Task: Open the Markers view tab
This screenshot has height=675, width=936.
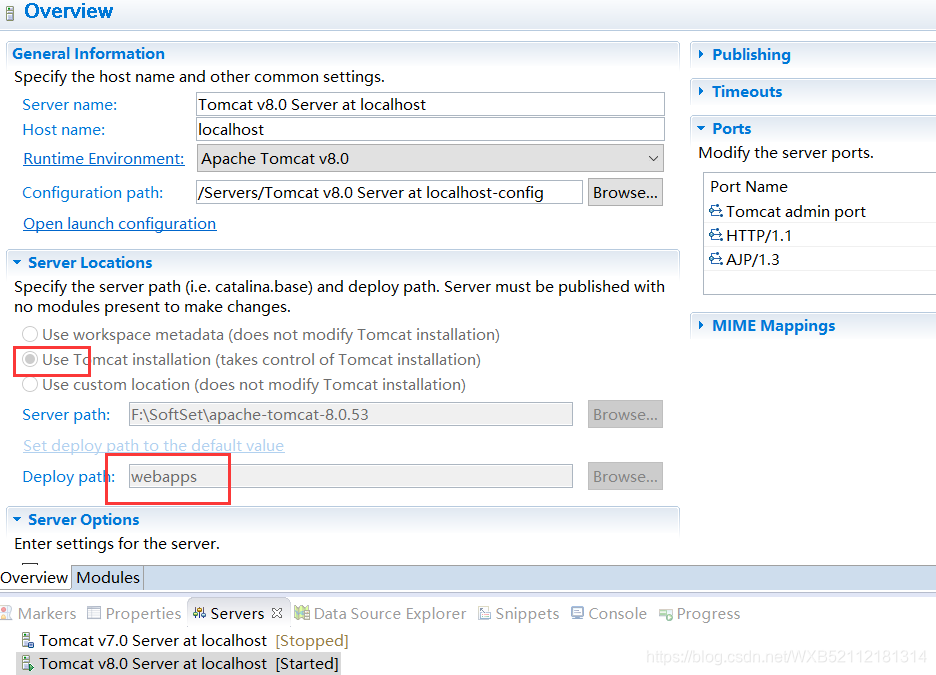Action: point(39,614)
